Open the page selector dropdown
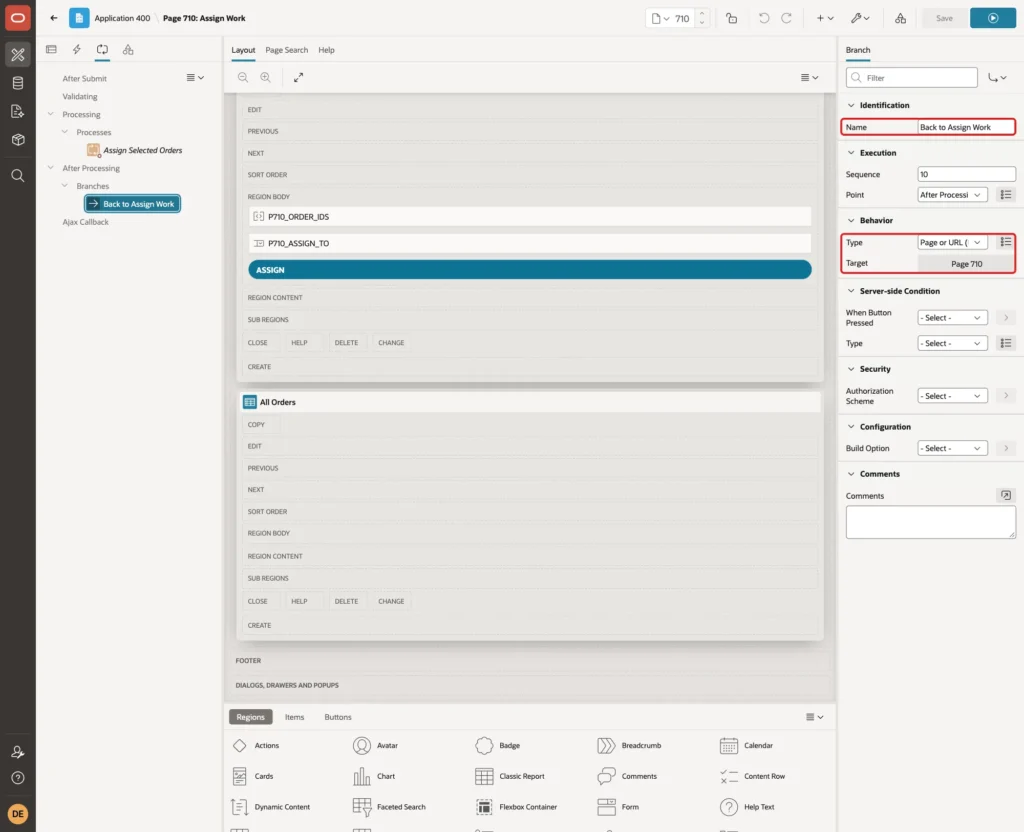This screenshot has height=832, width=1024. [x=660, y=18]
